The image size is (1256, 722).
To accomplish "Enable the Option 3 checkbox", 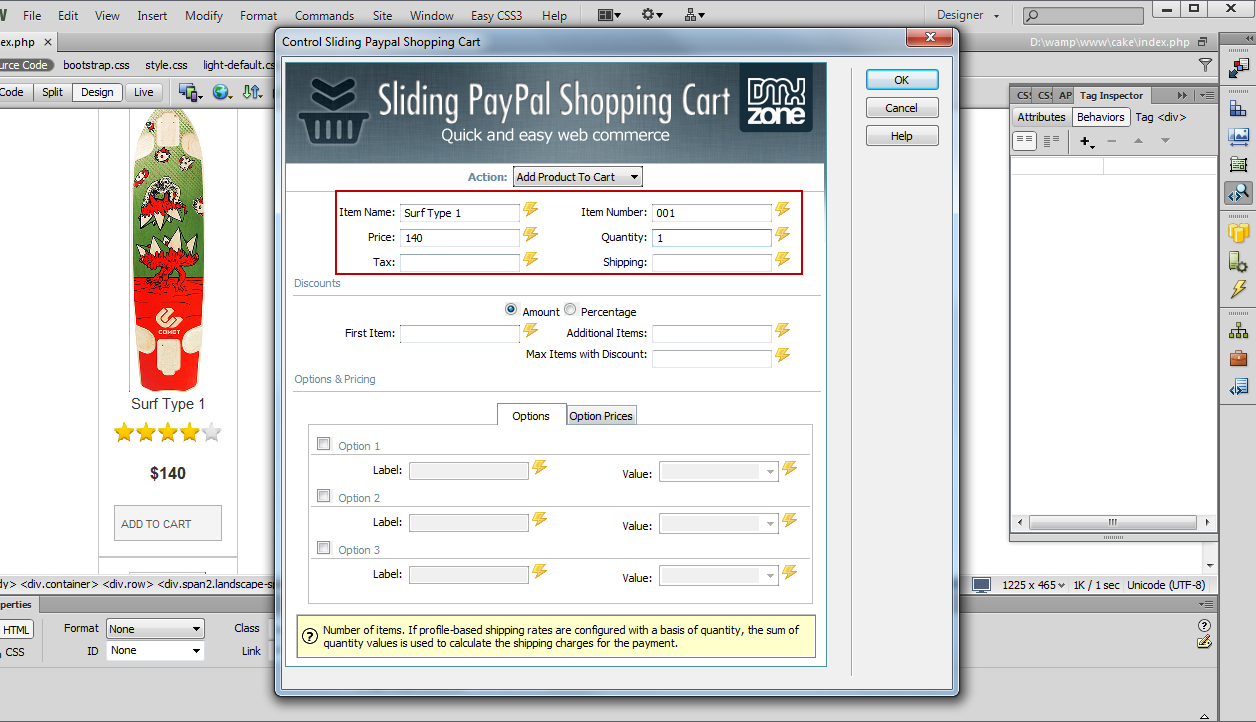I will tap(323, 548).
